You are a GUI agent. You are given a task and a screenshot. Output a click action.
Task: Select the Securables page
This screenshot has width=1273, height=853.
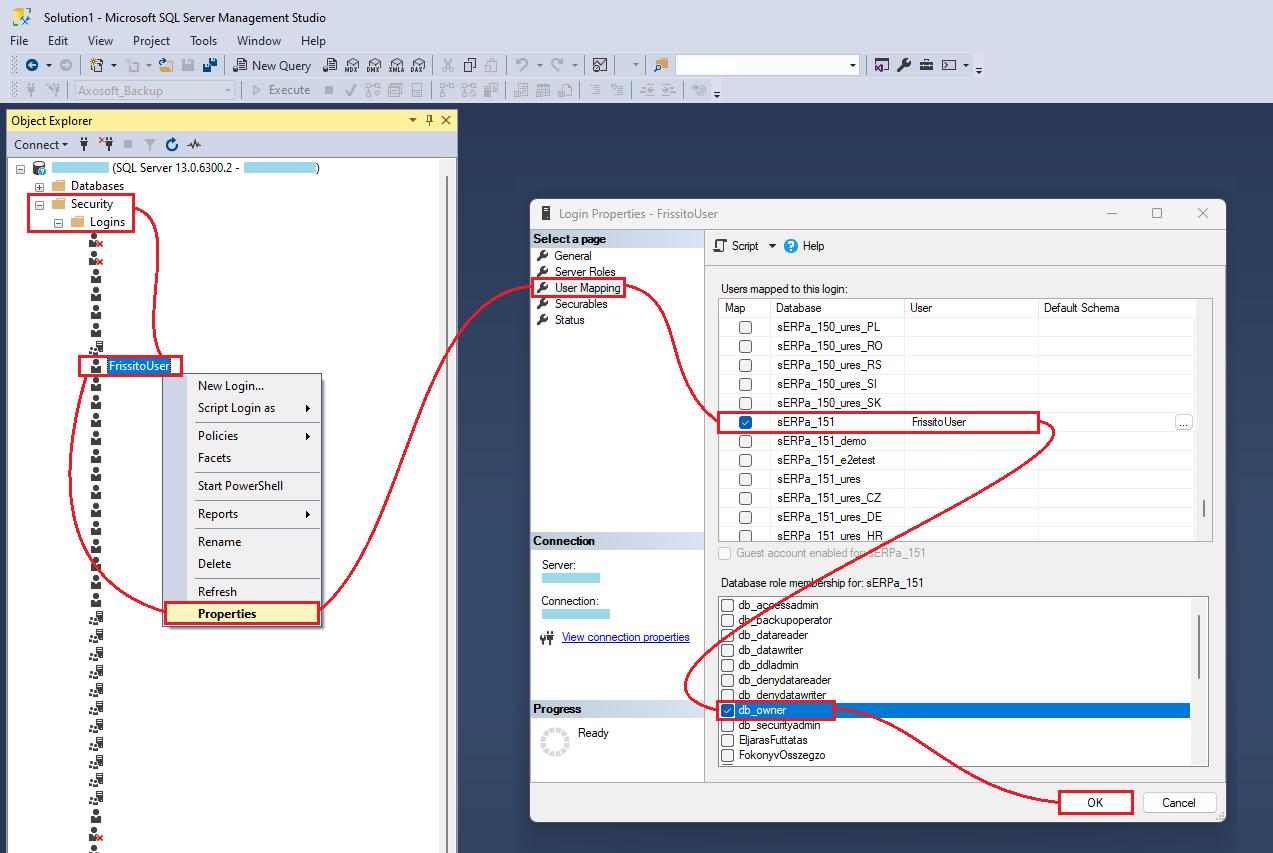tap(581, 304)
